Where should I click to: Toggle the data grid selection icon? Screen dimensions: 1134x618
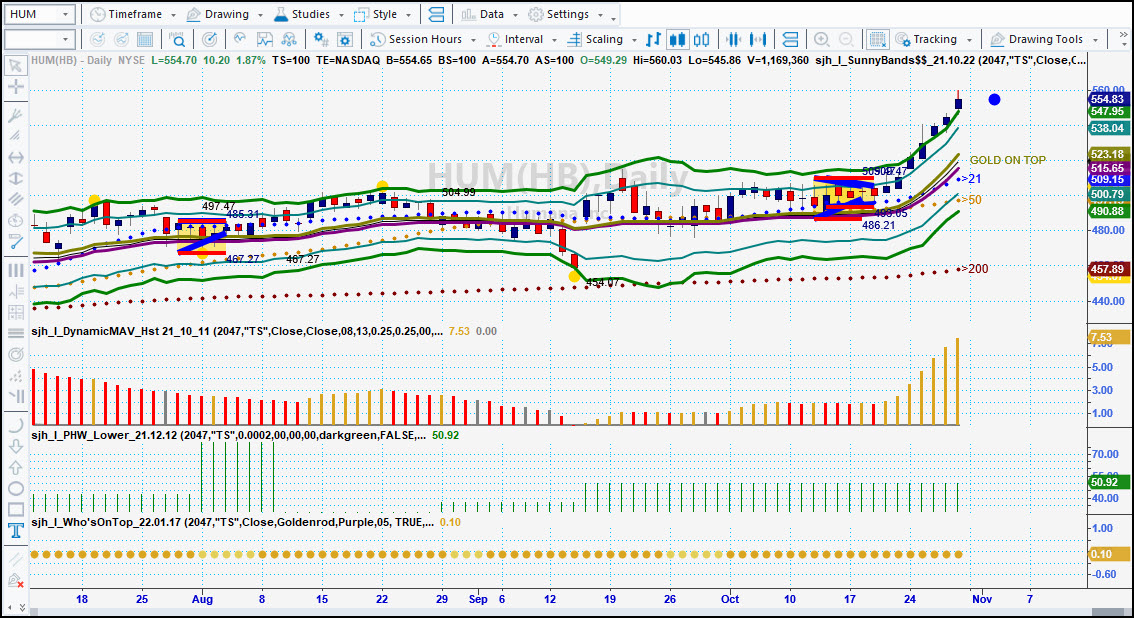tap(877, 39)
